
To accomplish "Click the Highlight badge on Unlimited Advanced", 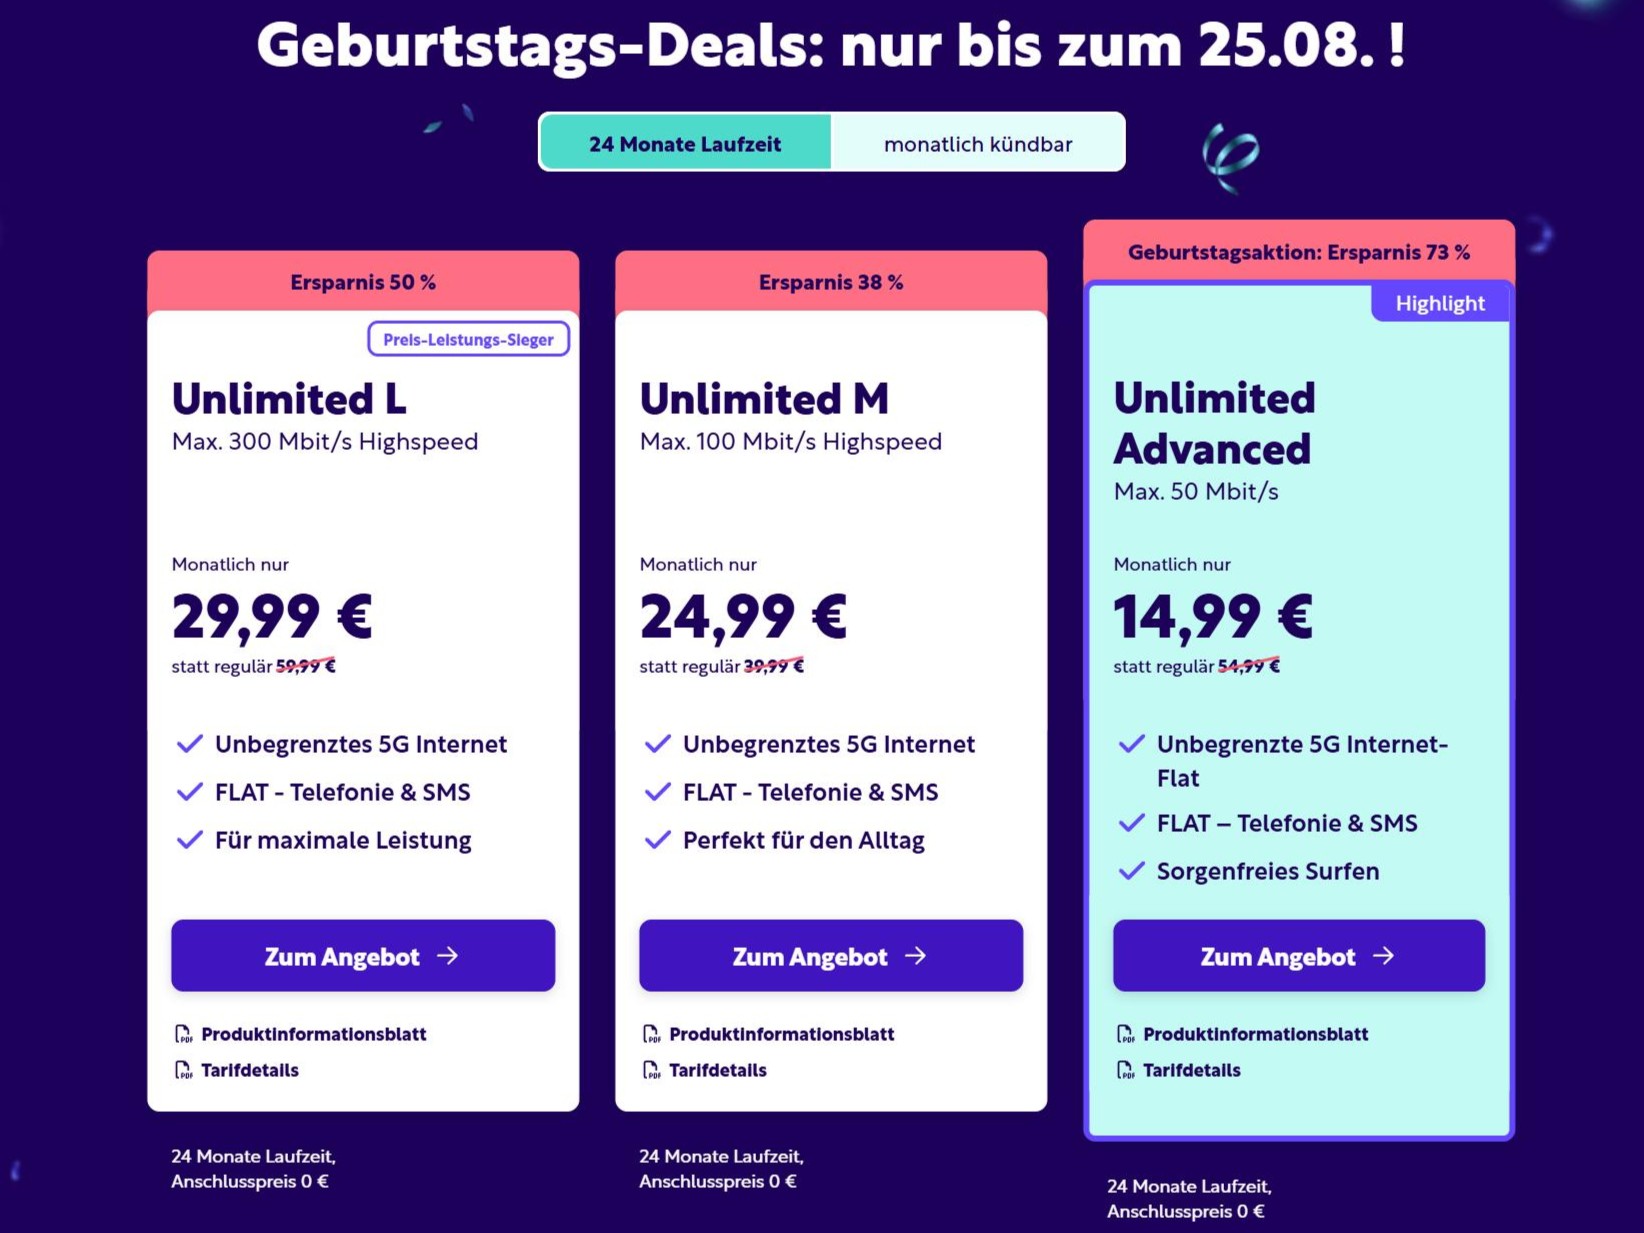I will point(1440,303).
